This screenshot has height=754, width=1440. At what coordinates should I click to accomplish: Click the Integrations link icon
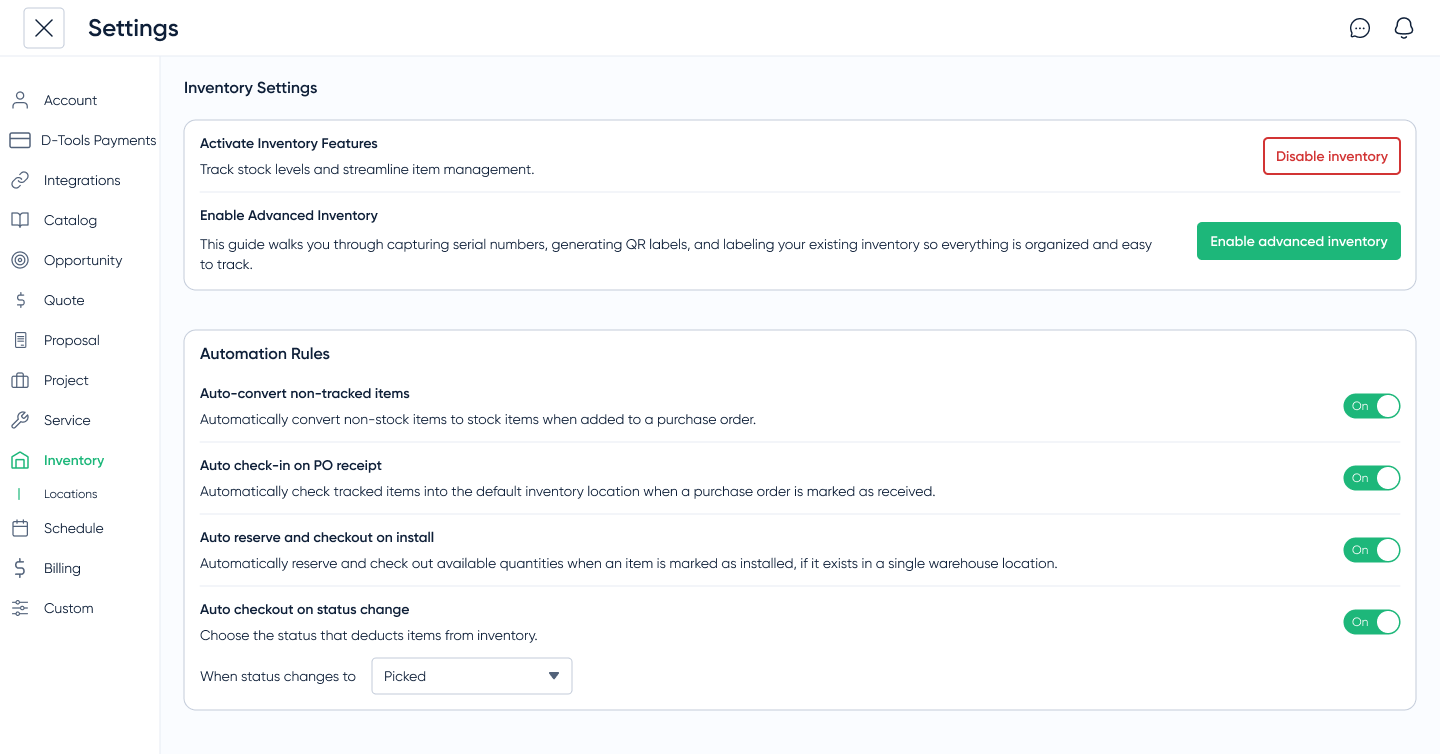tap(19, 180)
